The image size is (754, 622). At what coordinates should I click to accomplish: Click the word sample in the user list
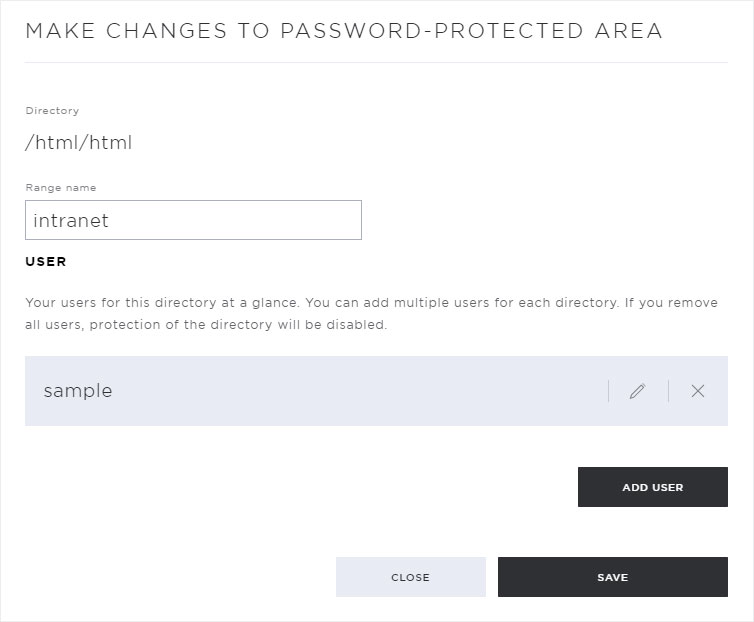pos(78,390)
